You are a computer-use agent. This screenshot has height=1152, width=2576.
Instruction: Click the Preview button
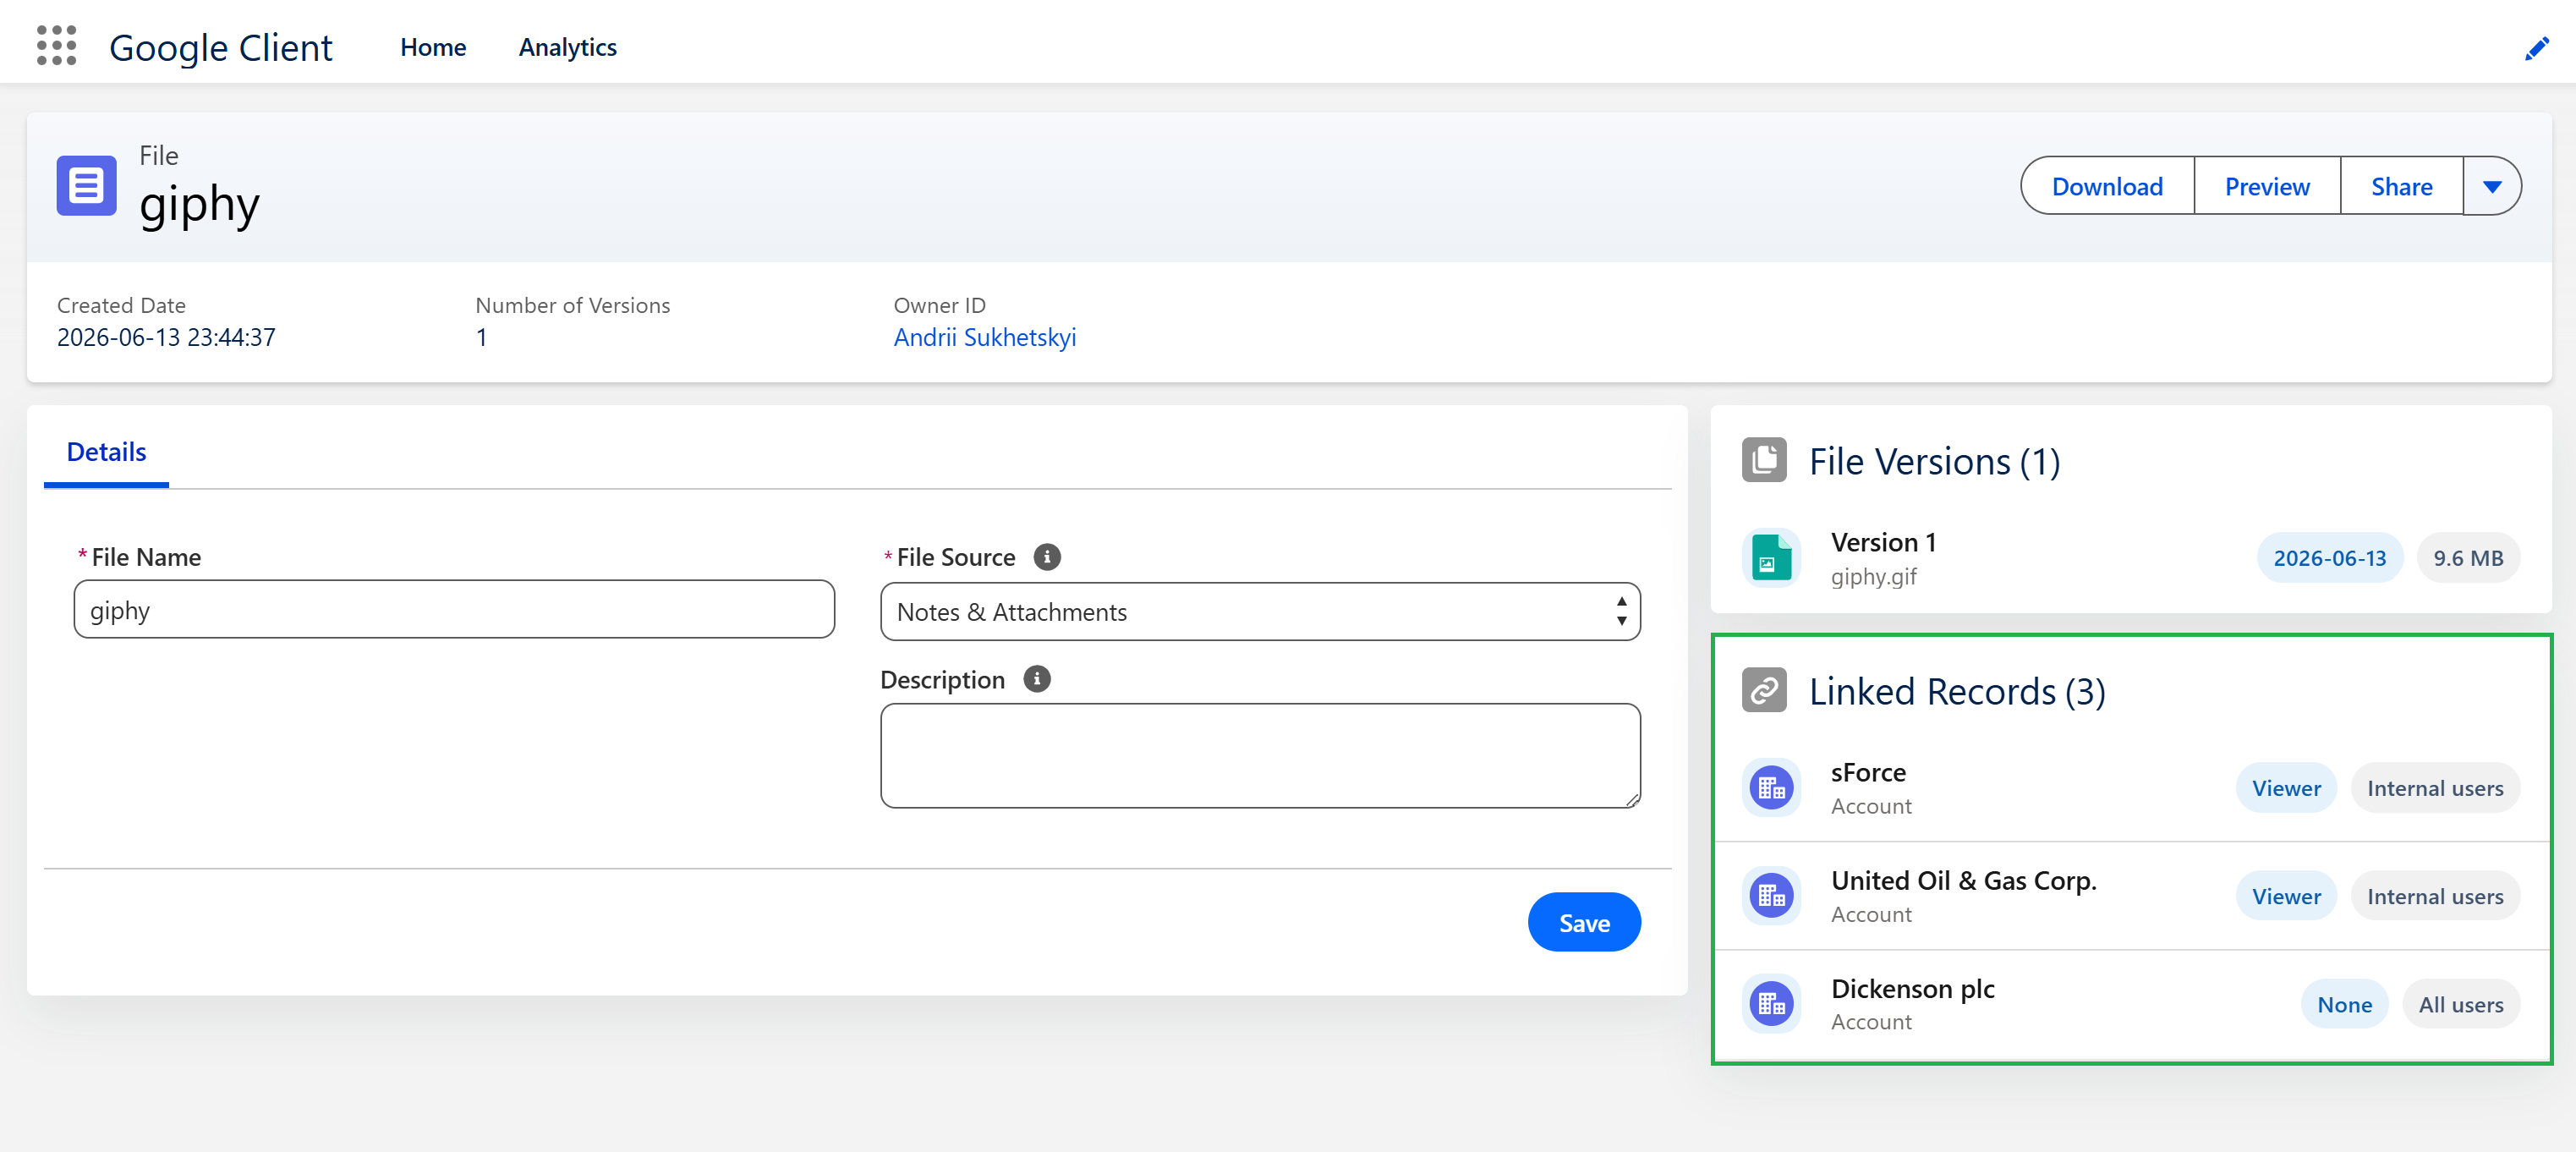pos(2267,186)
